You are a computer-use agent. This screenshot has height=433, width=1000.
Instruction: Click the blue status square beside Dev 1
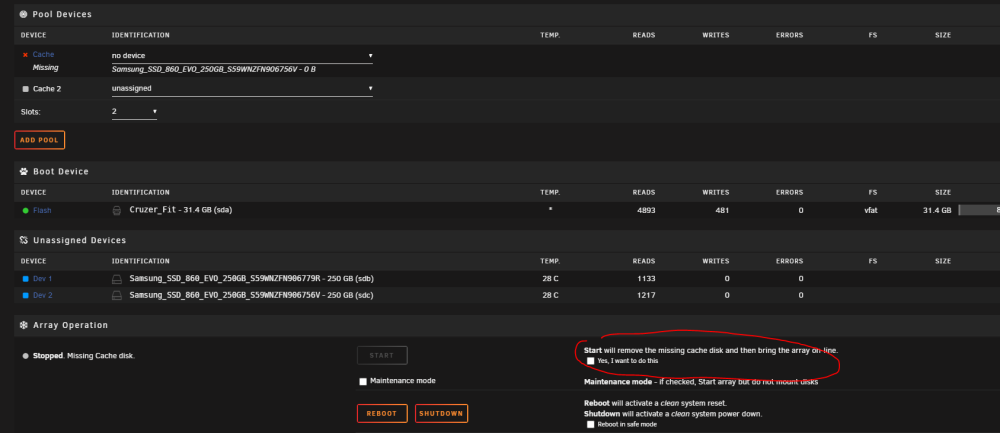coord(26,279)
